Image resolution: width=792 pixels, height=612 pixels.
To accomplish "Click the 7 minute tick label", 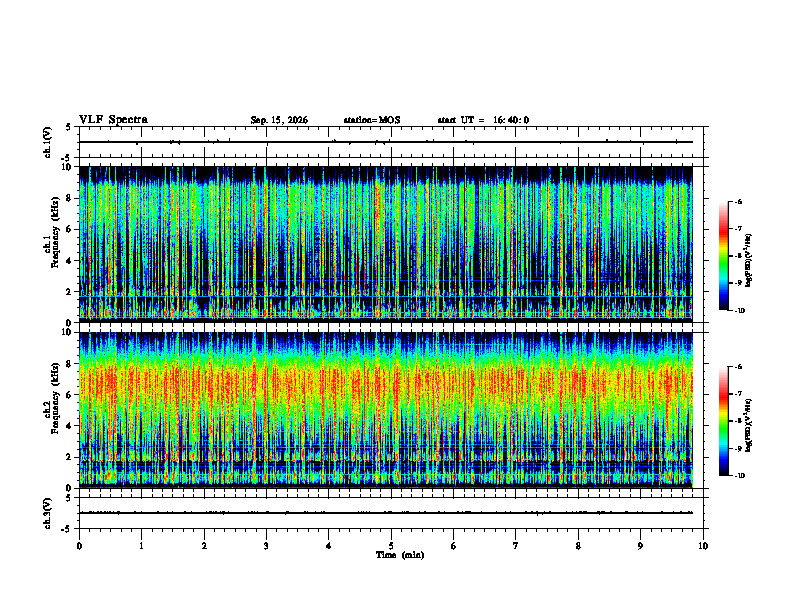I will (516, 546).
